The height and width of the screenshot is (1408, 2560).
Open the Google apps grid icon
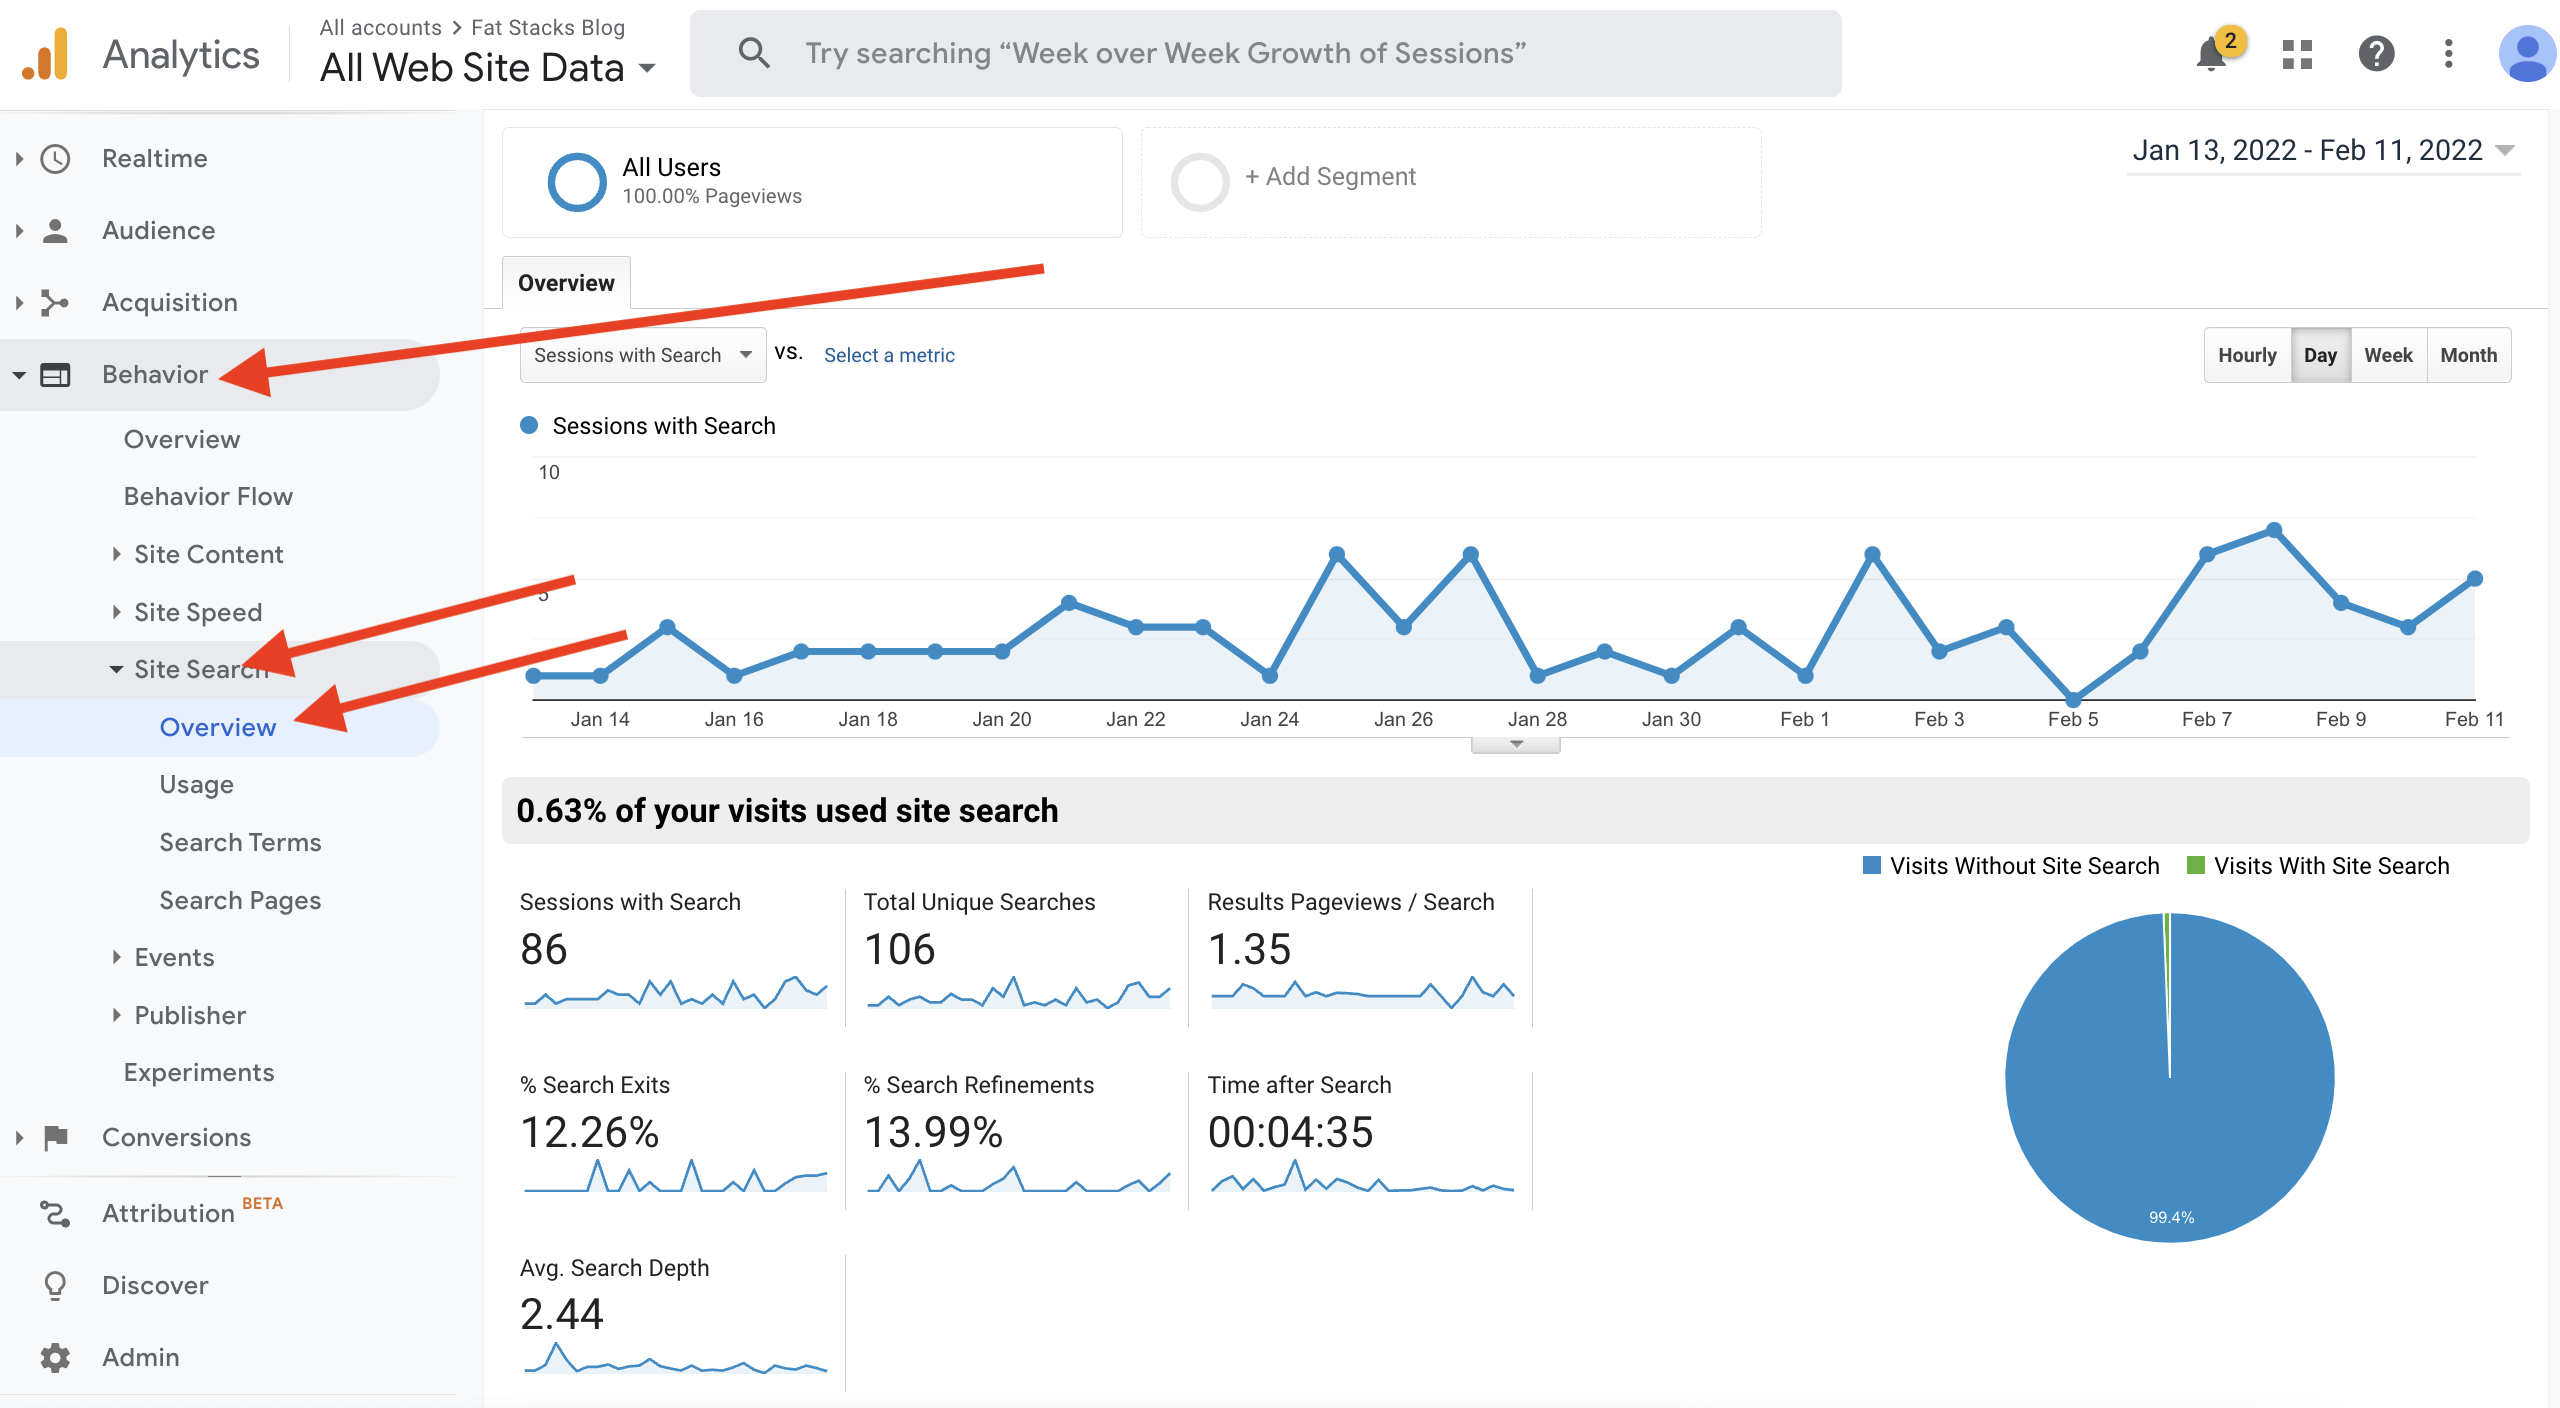[x=2297, y=54]
